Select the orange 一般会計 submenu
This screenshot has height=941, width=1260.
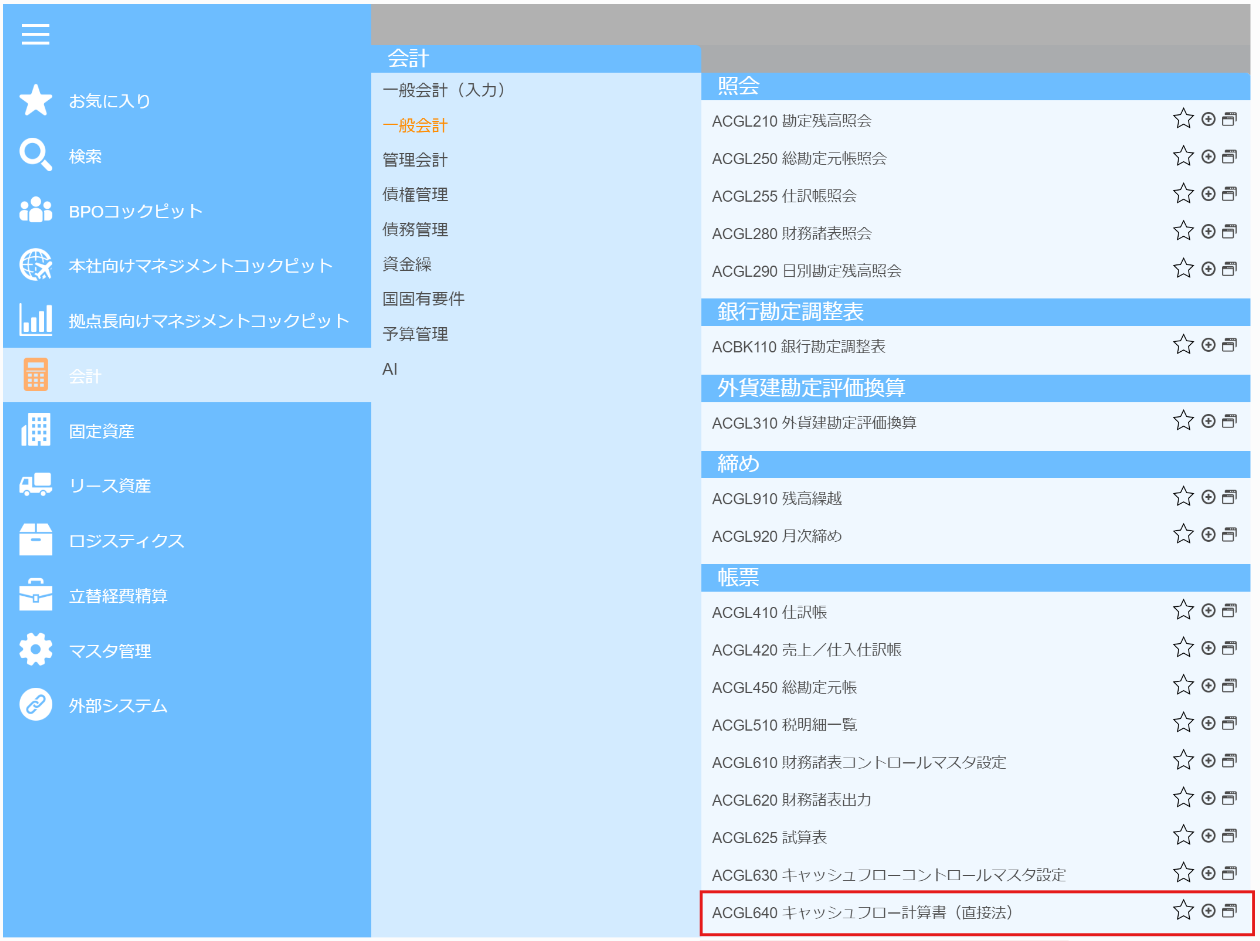tap(415, 125)
